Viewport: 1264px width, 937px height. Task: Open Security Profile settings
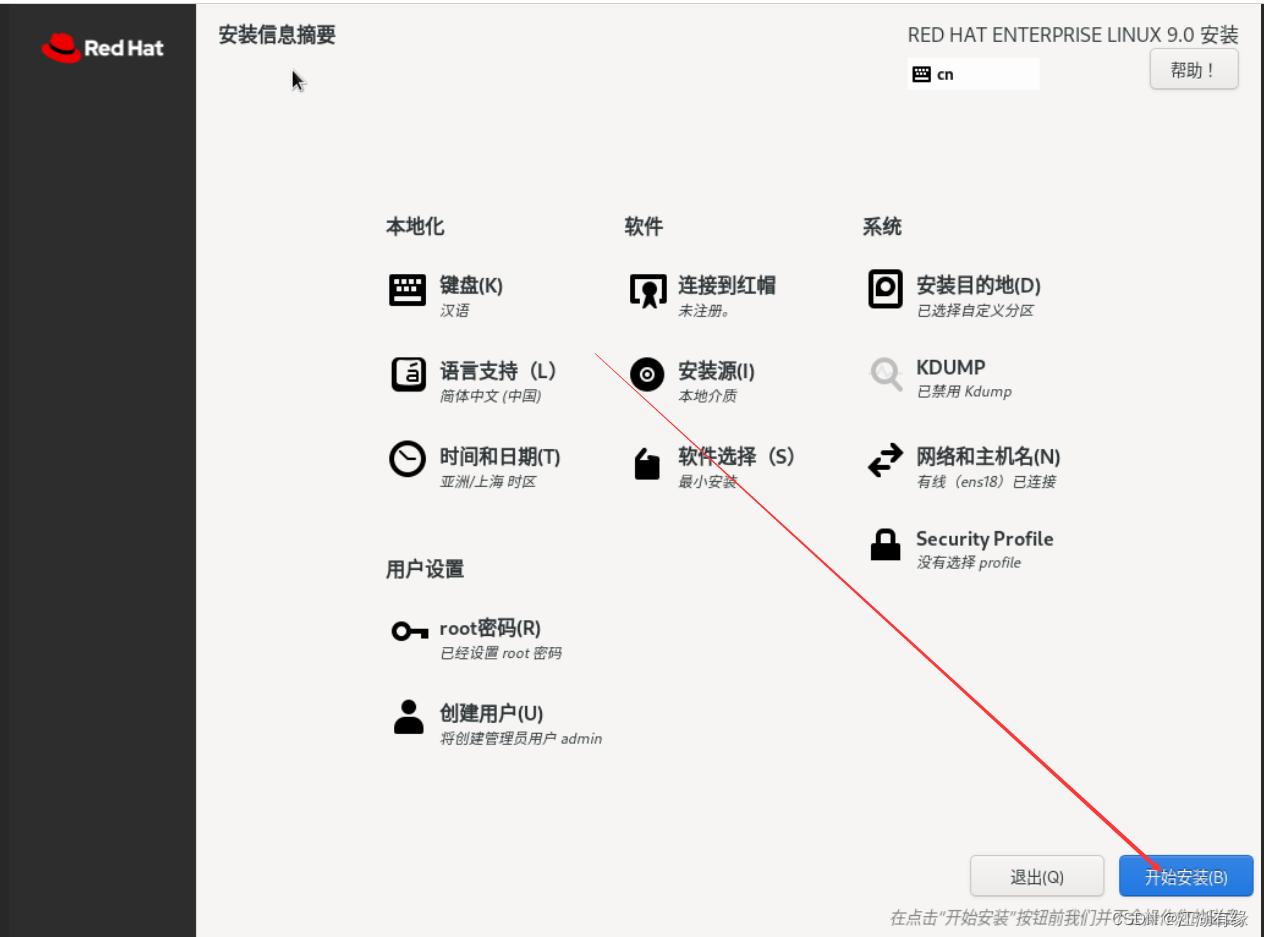[x=984, y=539]
